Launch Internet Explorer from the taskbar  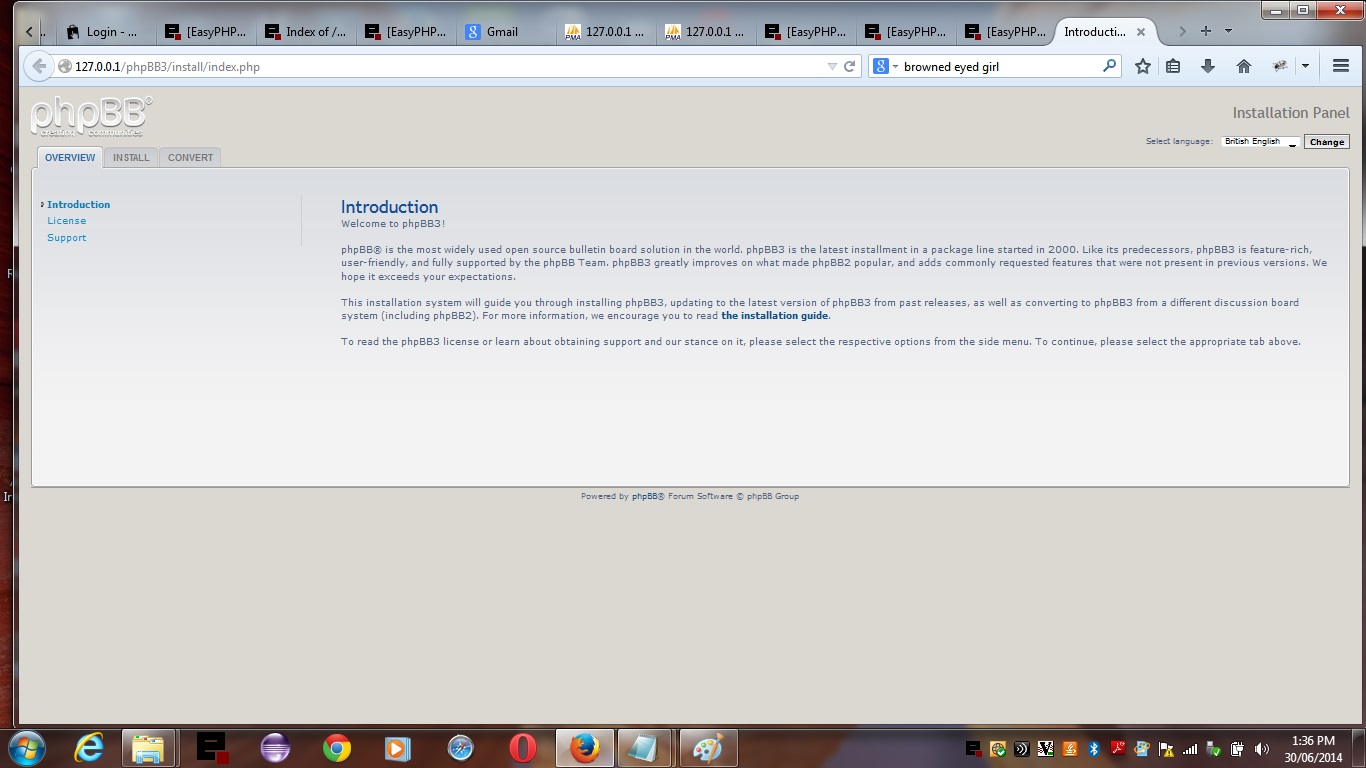point(89,747)
